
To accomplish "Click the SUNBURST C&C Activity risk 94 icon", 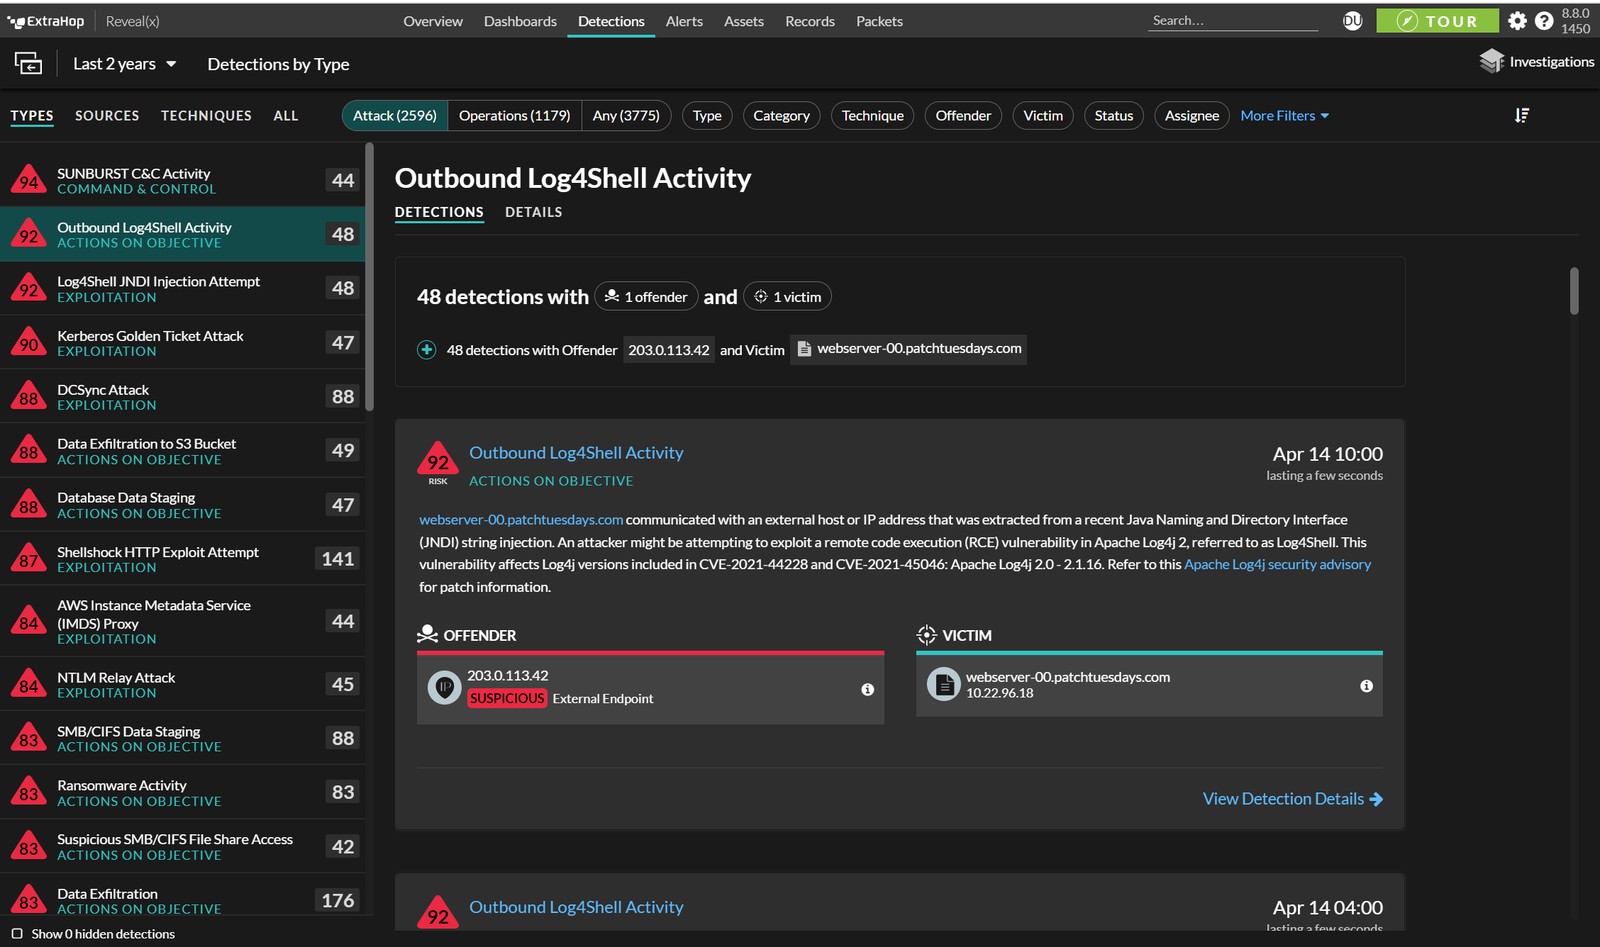I will (x=29, y=180).
